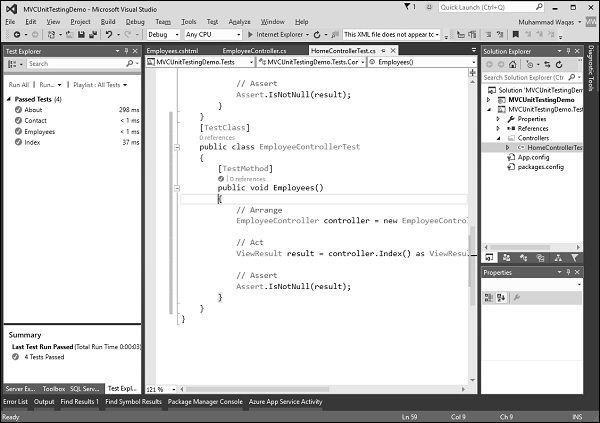This screenshot has height=423, width=600.
Task: Click the Solution Explorer horizontal scrollbar thumb
Action: point(520,247)
